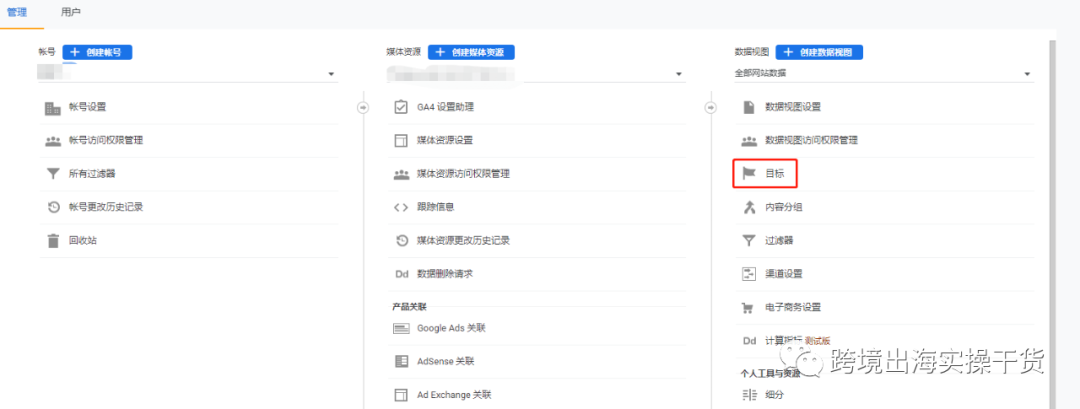Click the trash bin icon beside 回收站
The image size is (1080, 409).
(x=52, y=240)
